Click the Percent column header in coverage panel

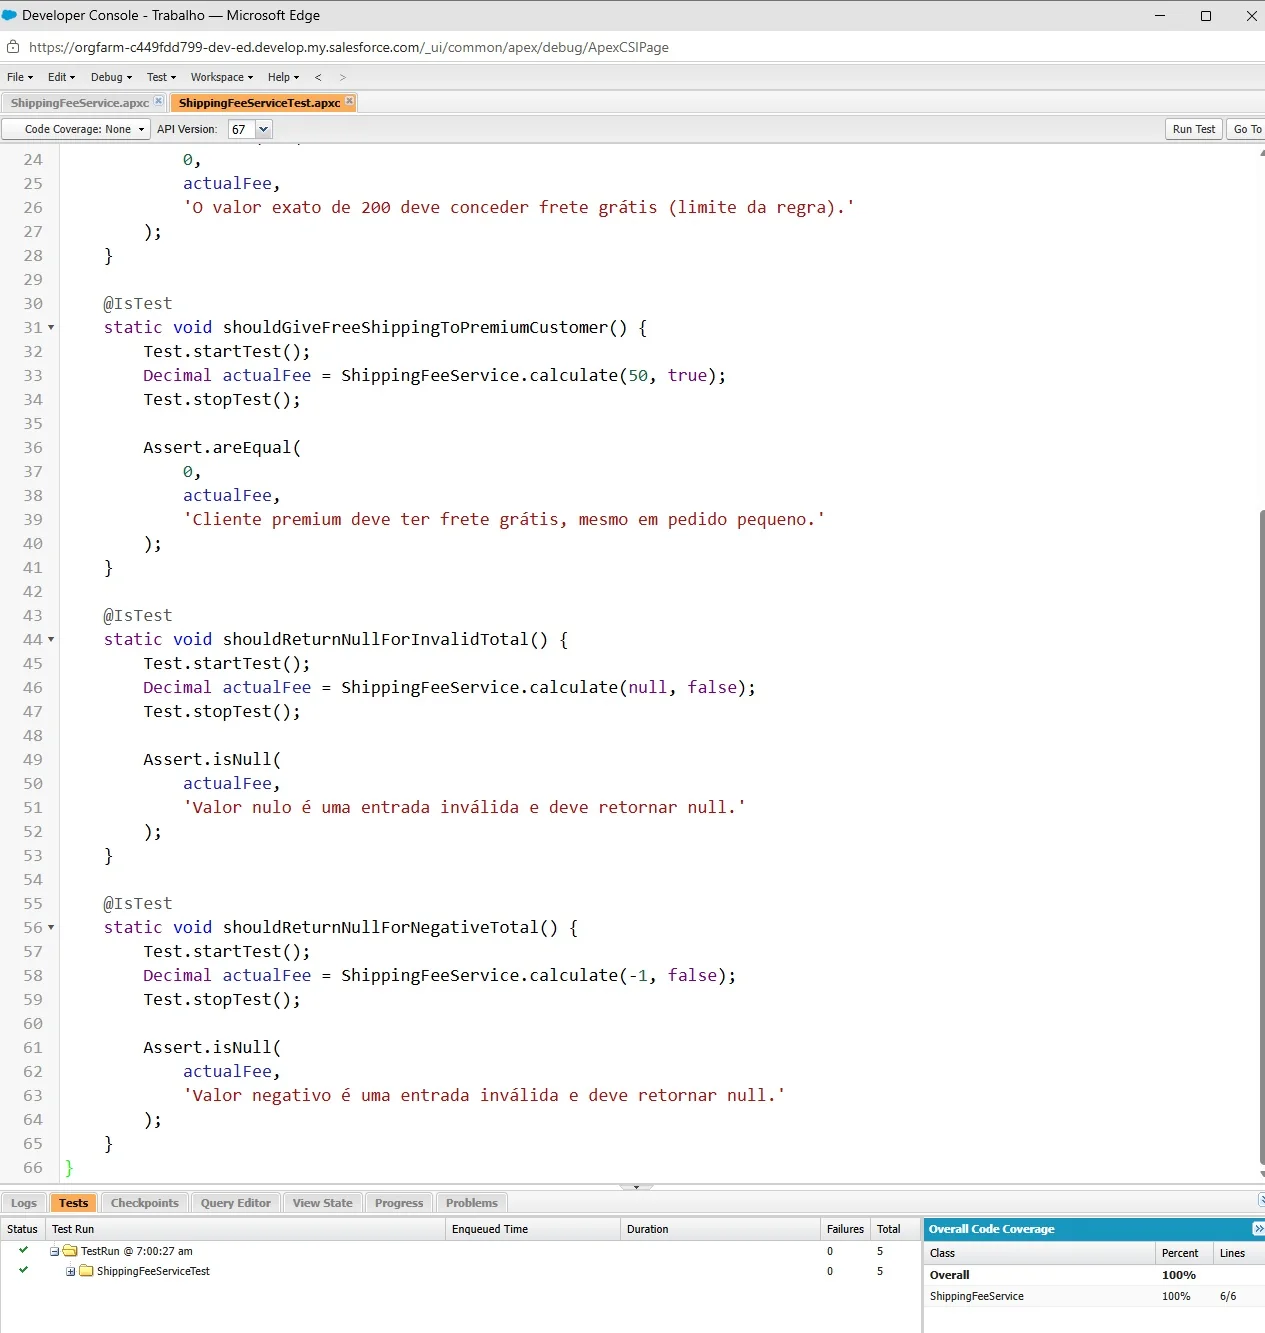click(x=1184, y=1253)
